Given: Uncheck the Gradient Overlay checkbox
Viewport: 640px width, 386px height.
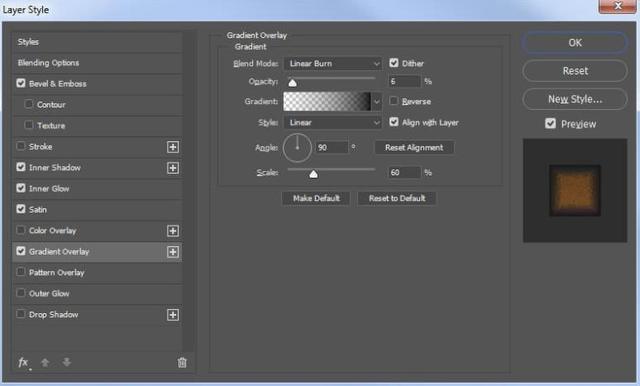Looking at the screenshot, I should 21,251.
